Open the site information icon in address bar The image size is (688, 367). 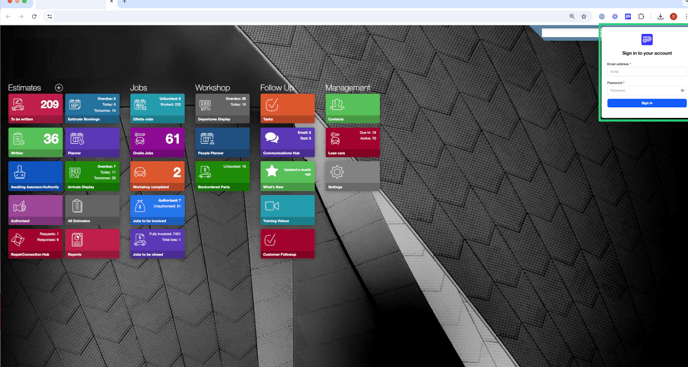click(x=50, y=17)
